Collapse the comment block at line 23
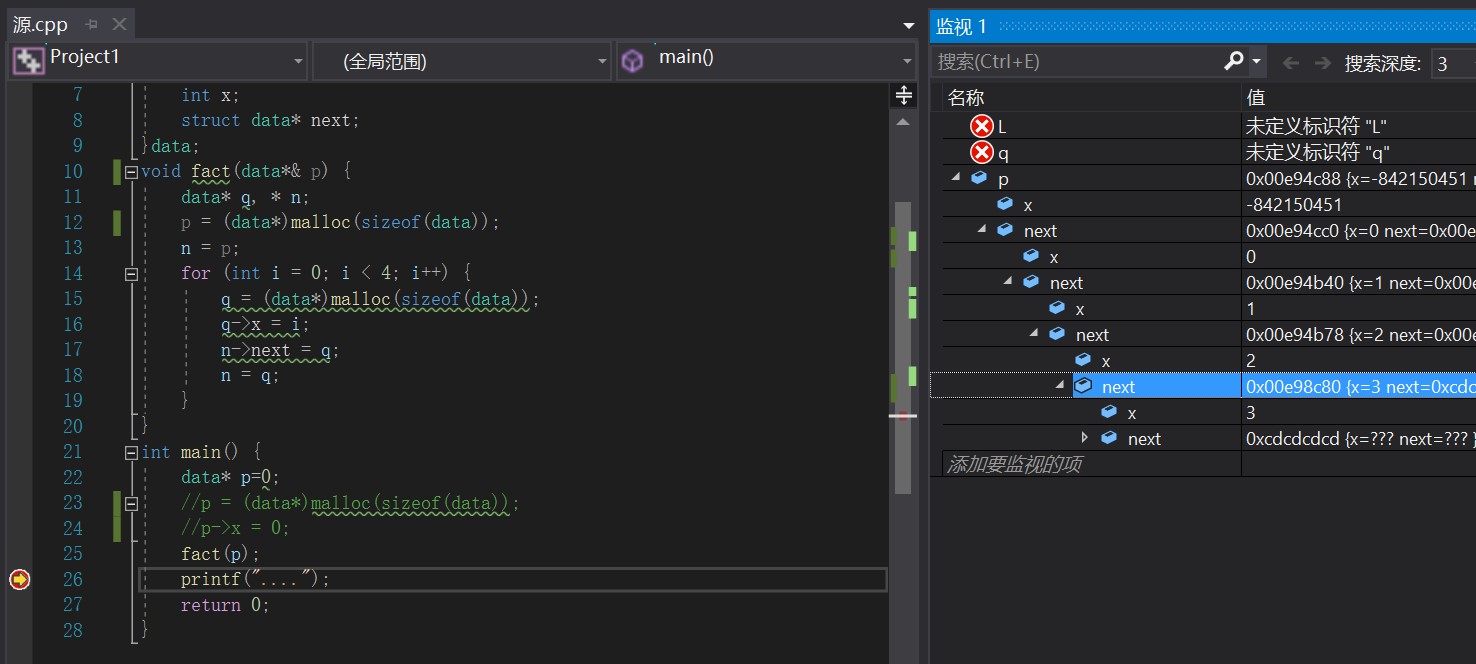The height and width of the screenshot is (664, 1476). tap(130, 504)
